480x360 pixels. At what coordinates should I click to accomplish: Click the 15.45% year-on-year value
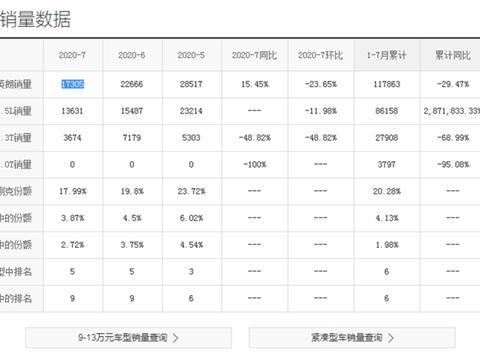[255, 84]
